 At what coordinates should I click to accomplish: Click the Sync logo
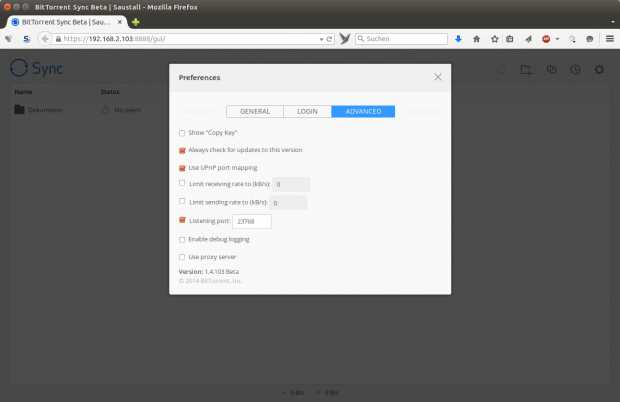[36, 68]
